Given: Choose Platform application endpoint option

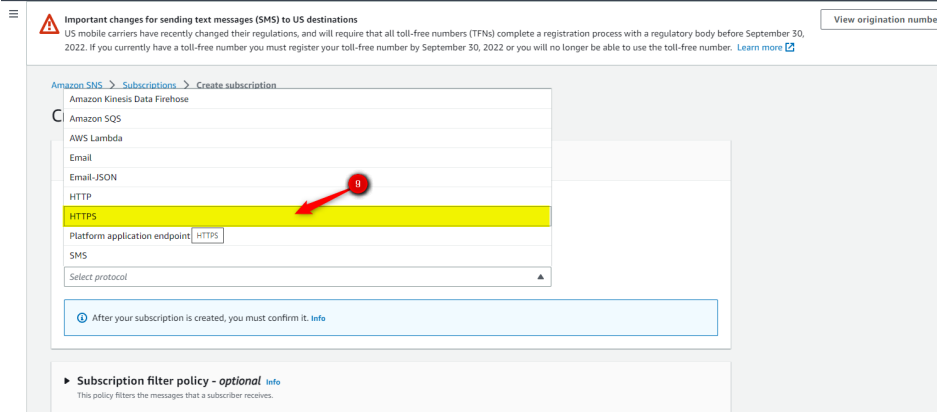Looking at the screenshot, I should tap(129, 236).
